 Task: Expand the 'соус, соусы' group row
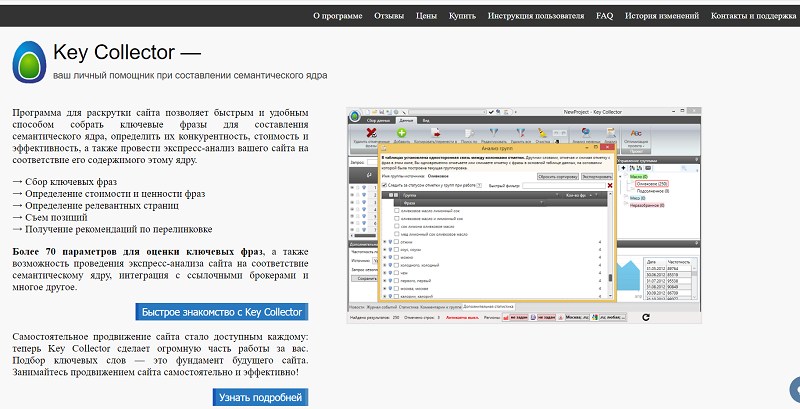[x=385, y=249]
